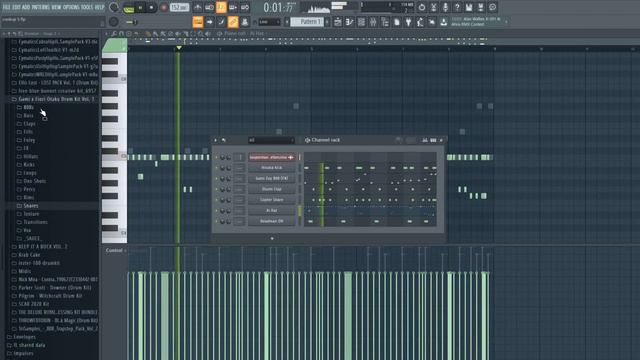Toggle the orange link/multilink controllers button
The image size is (640, 360).
(233, 22)
